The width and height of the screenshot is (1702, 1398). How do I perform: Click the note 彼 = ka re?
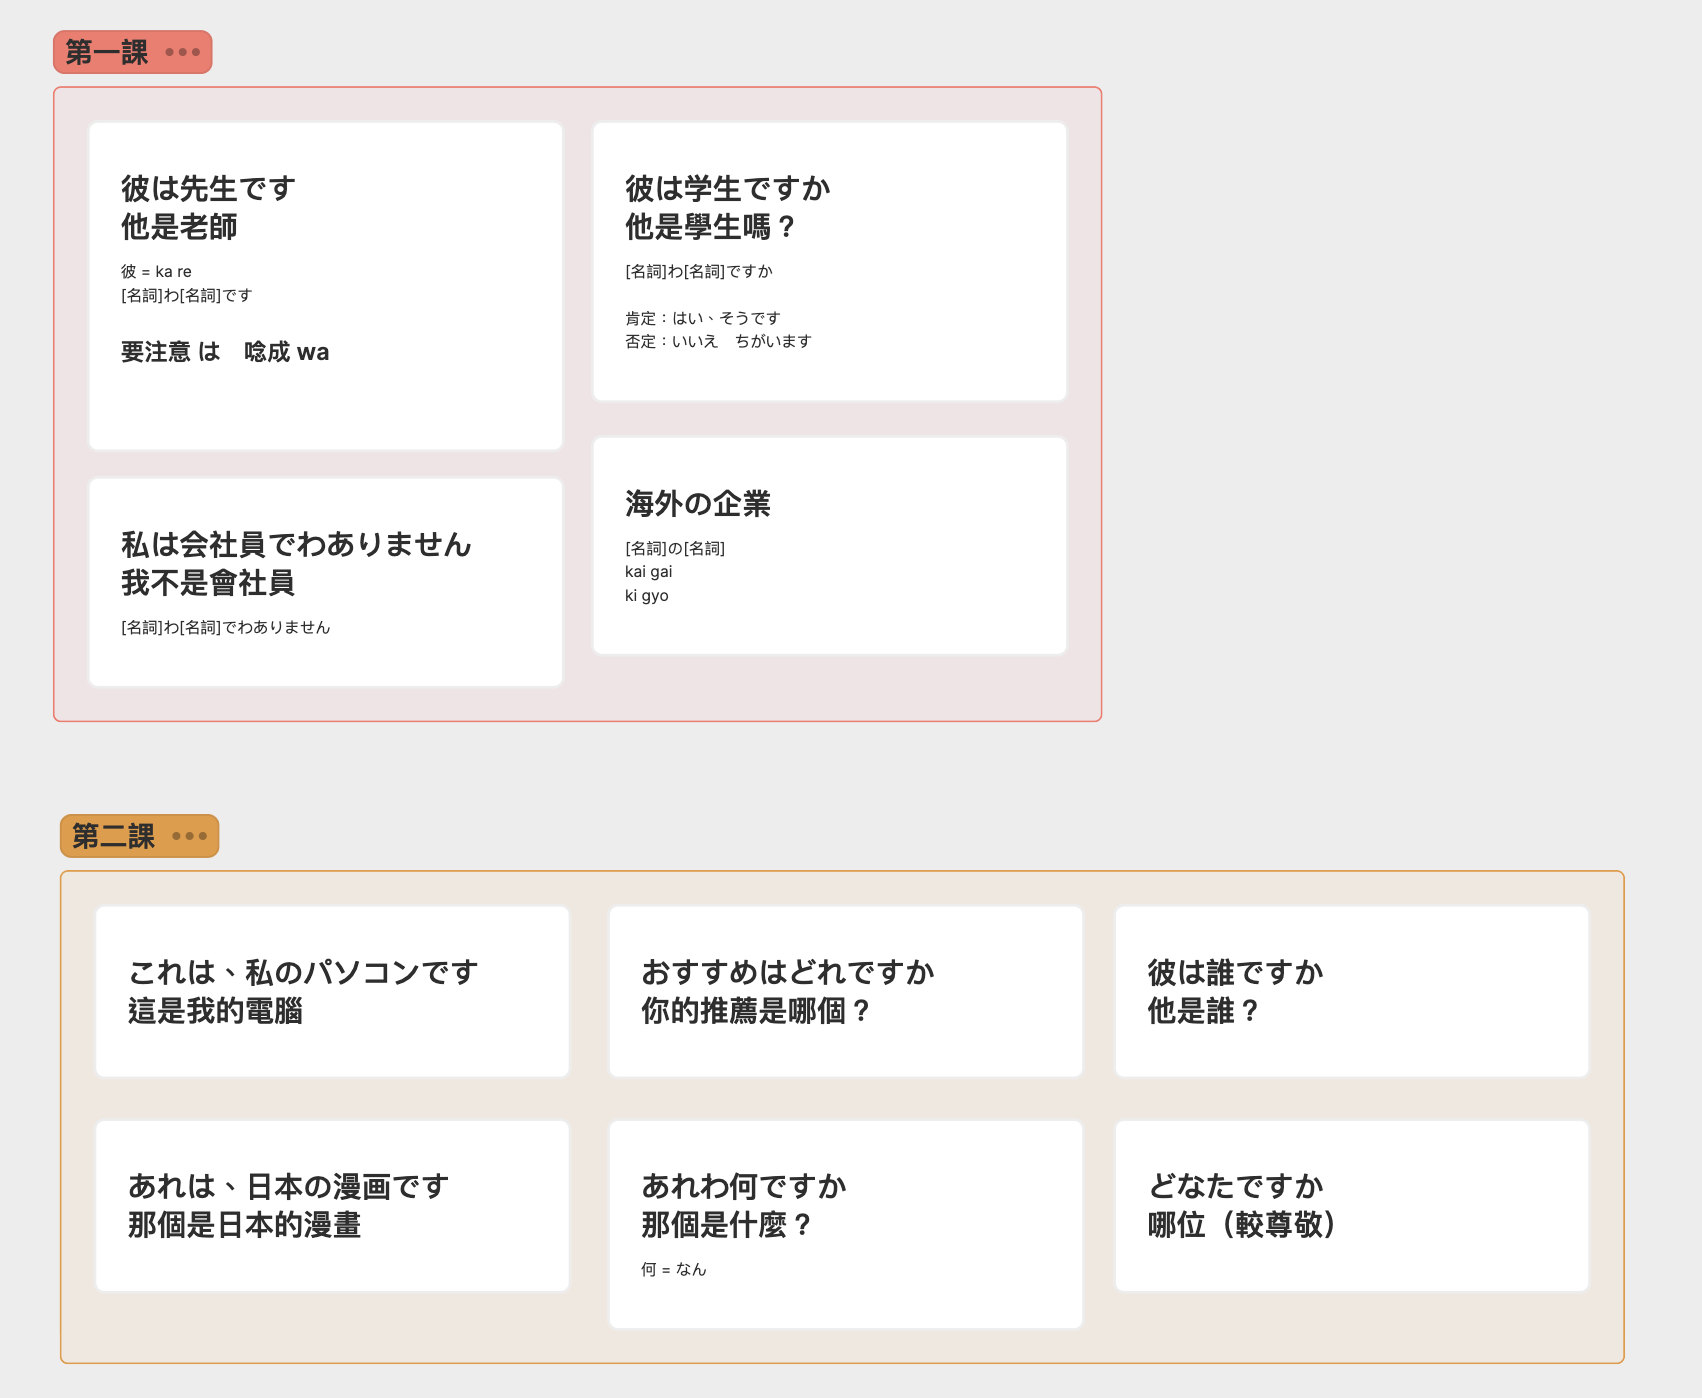point(156,271)
